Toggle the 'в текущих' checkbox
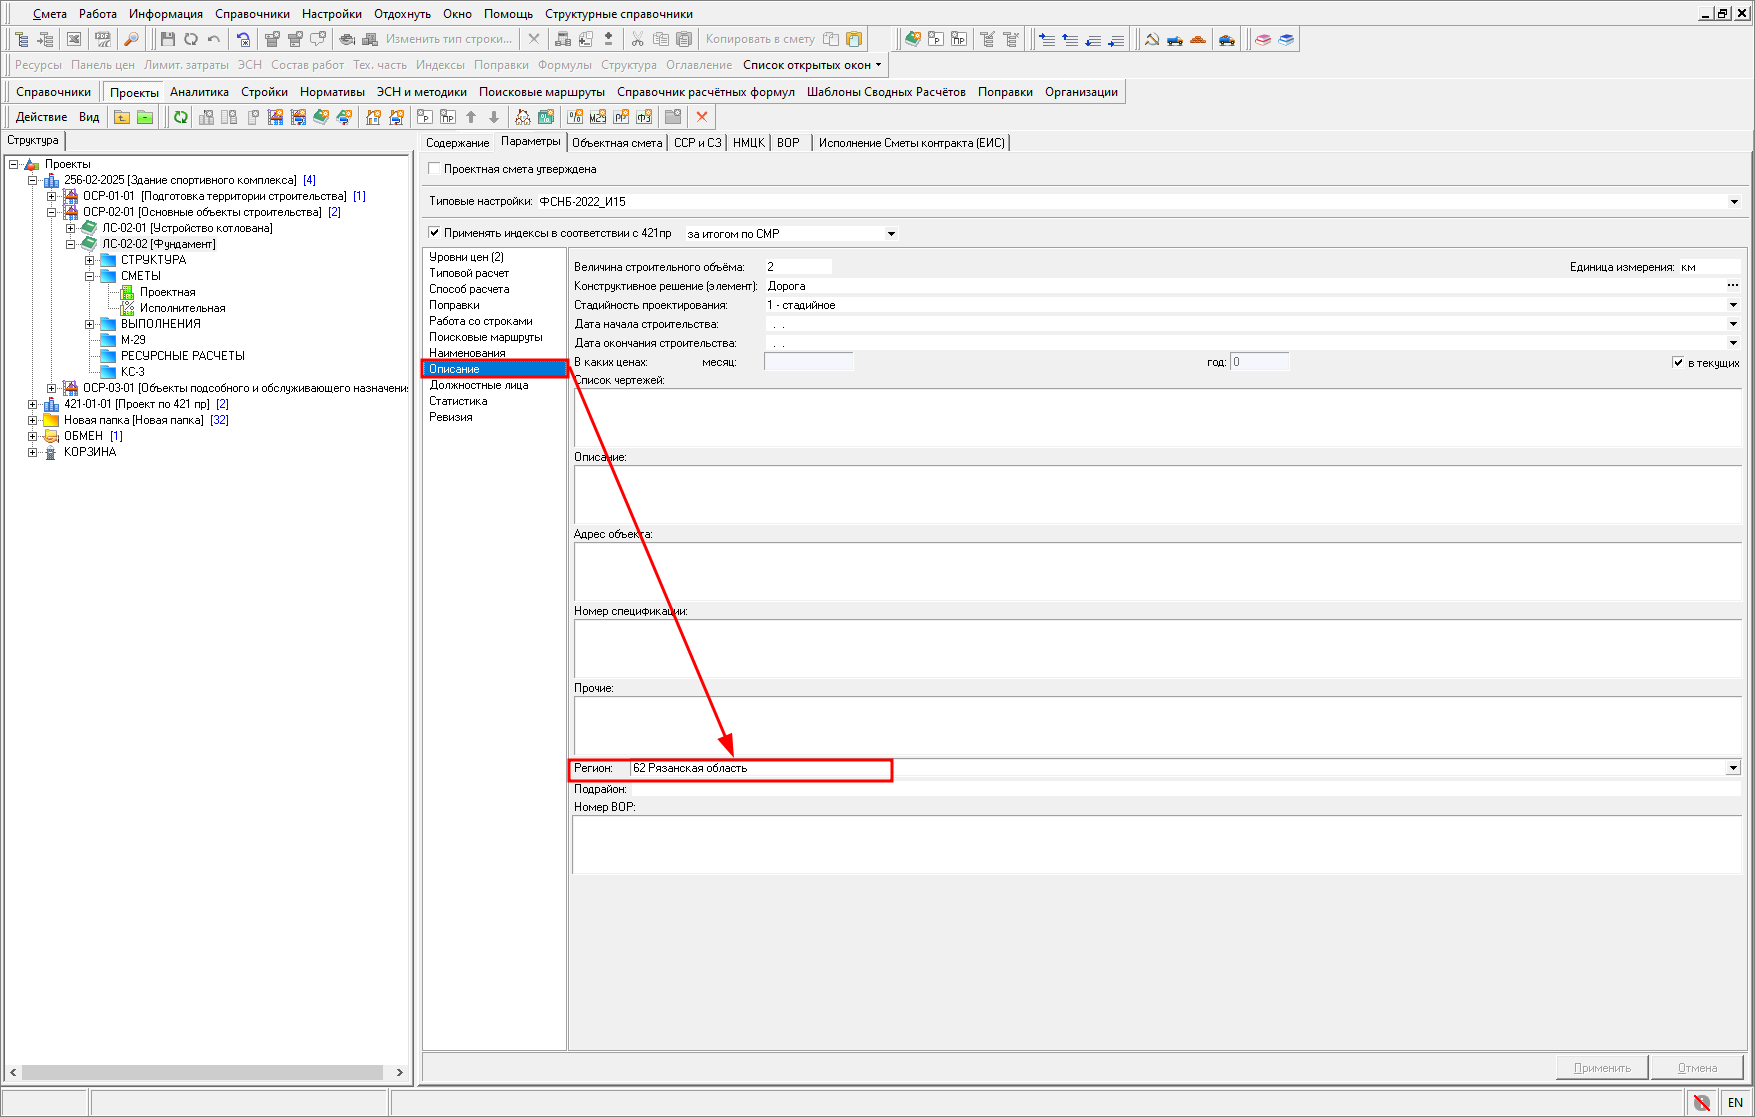The width and height of the screenshot is (1755, 1117). (1678, 362)
